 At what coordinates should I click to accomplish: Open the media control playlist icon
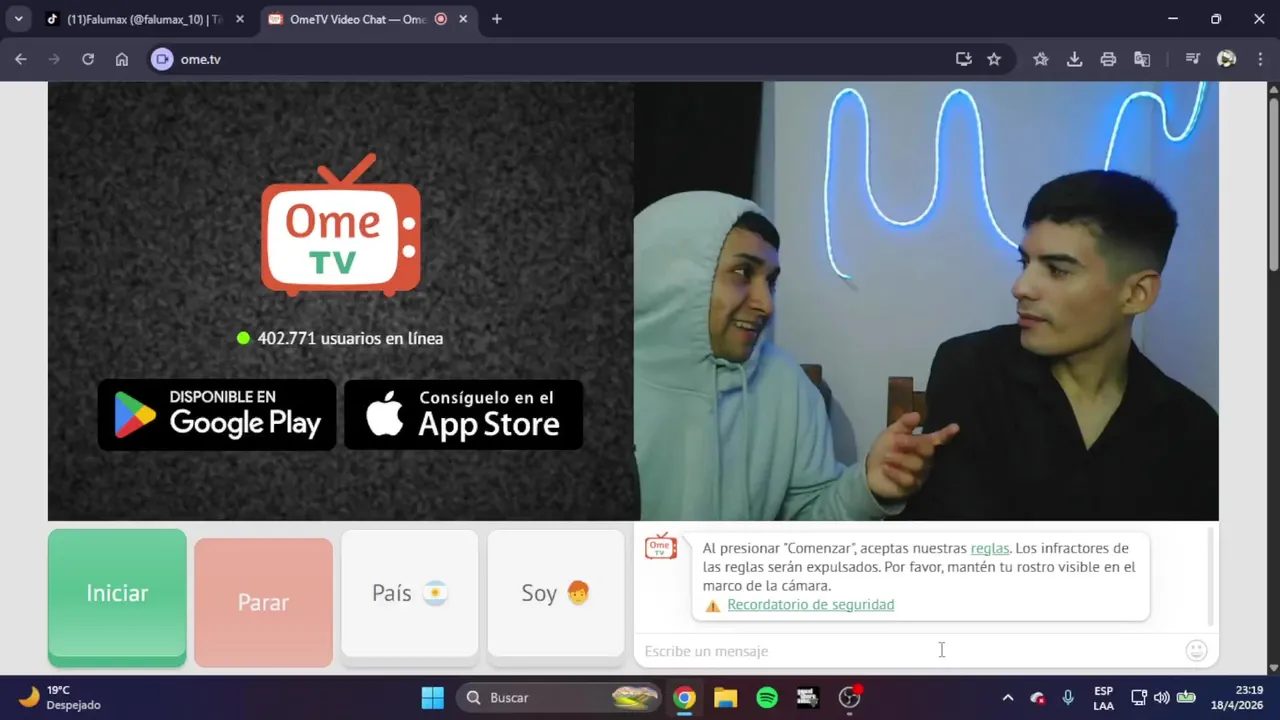coord(1192,59)
